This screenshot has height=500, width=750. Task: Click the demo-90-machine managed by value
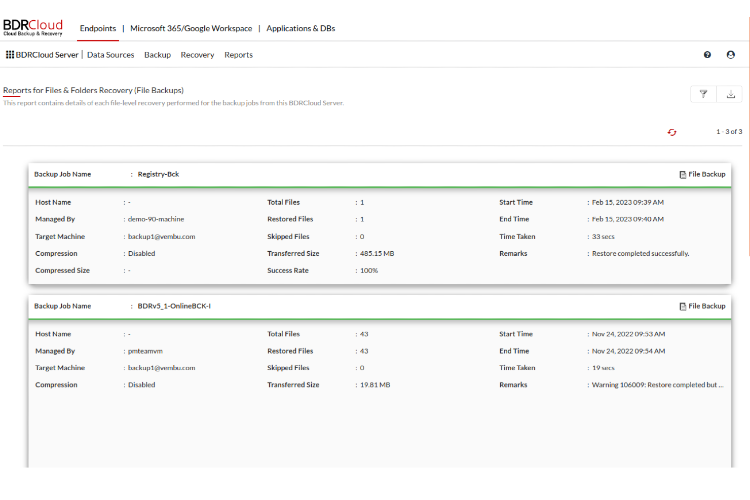156,219
